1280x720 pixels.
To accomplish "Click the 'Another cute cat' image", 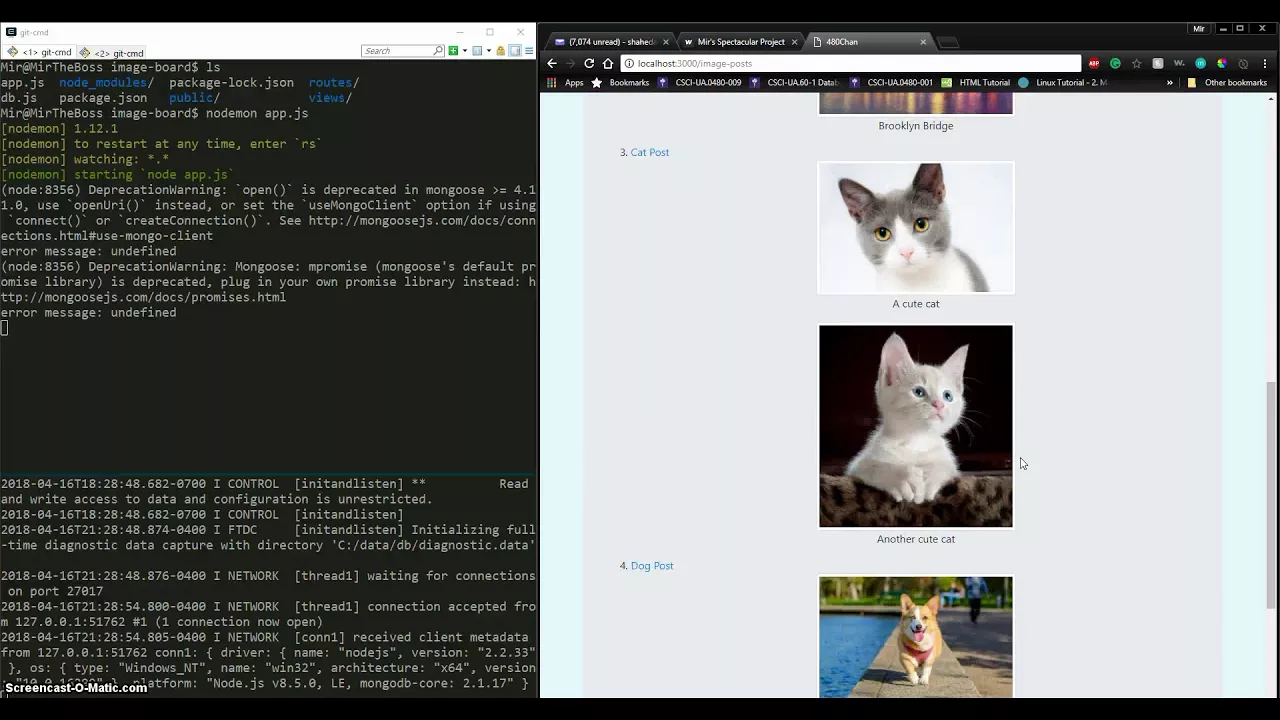I will [916, 426].
